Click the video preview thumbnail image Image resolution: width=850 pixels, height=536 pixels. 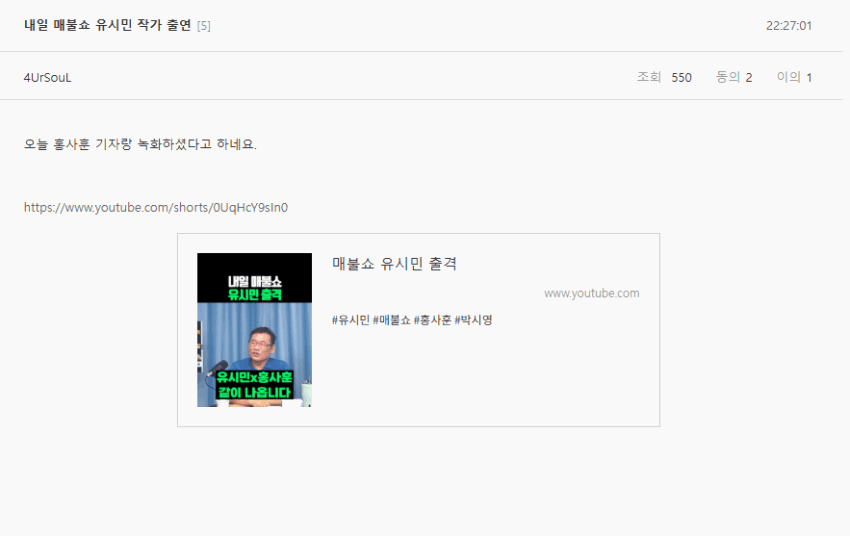pos(254,330)
